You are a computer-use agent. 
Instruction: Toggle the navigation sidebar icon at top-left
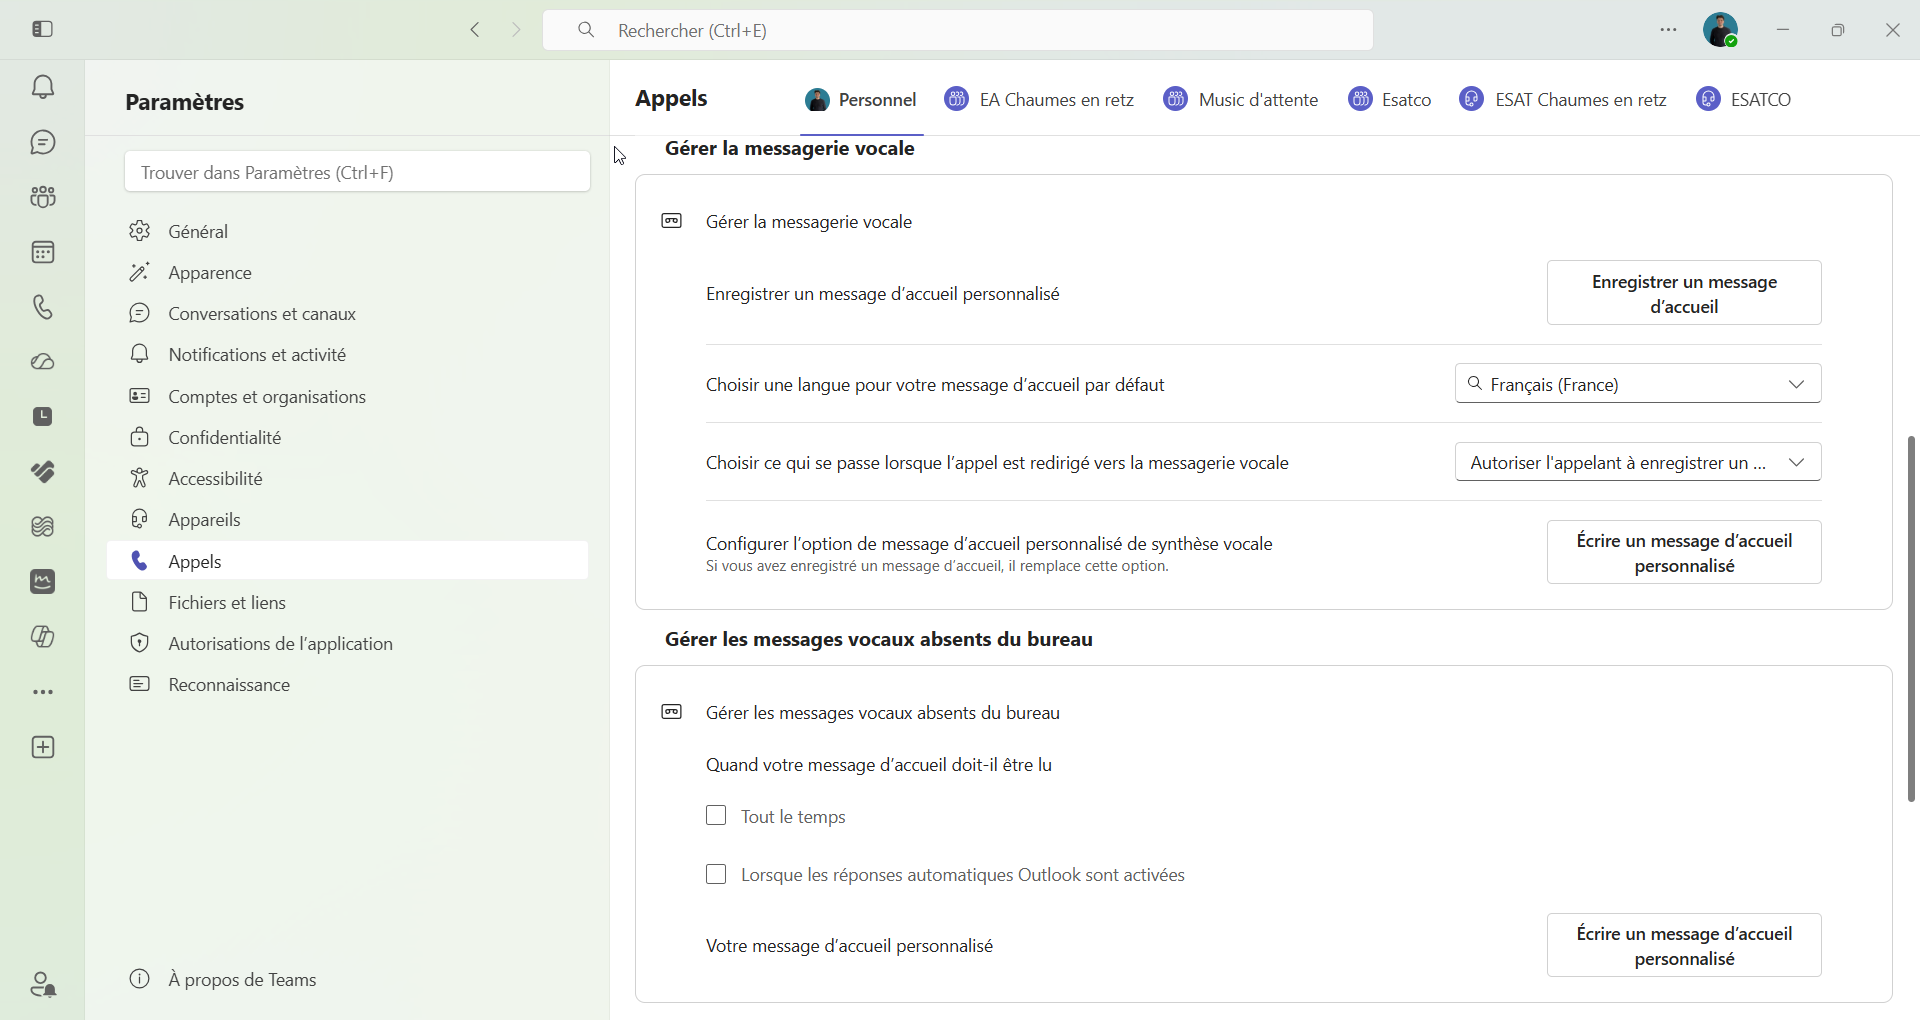[43, 29]
